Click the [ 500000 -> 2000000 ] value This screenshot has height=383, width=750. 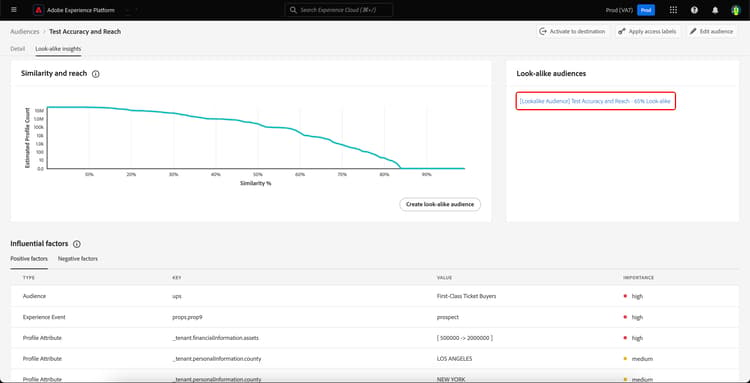click(x=464, y=338)
